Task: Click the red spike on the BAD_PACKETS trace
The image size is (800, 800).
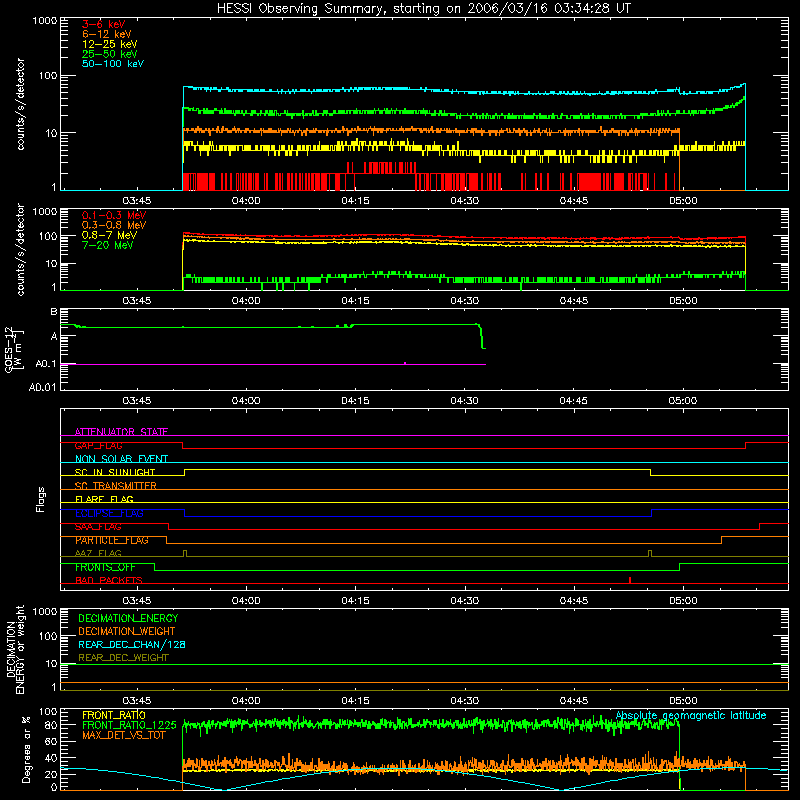Action: click(x=630, y=580)
